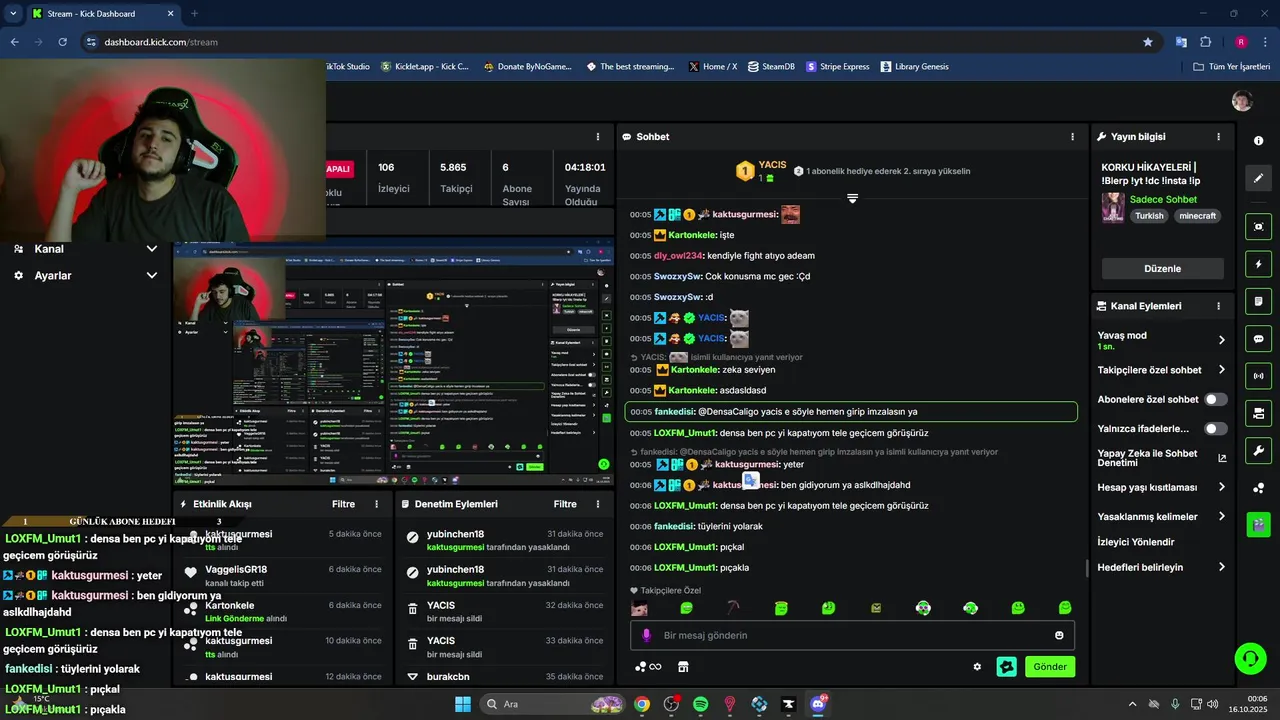Image resolution: width=1280 pixels, height=720 pixels.
Task: Click the Sadece Sohbet category link
Action: coord(1163,199)
